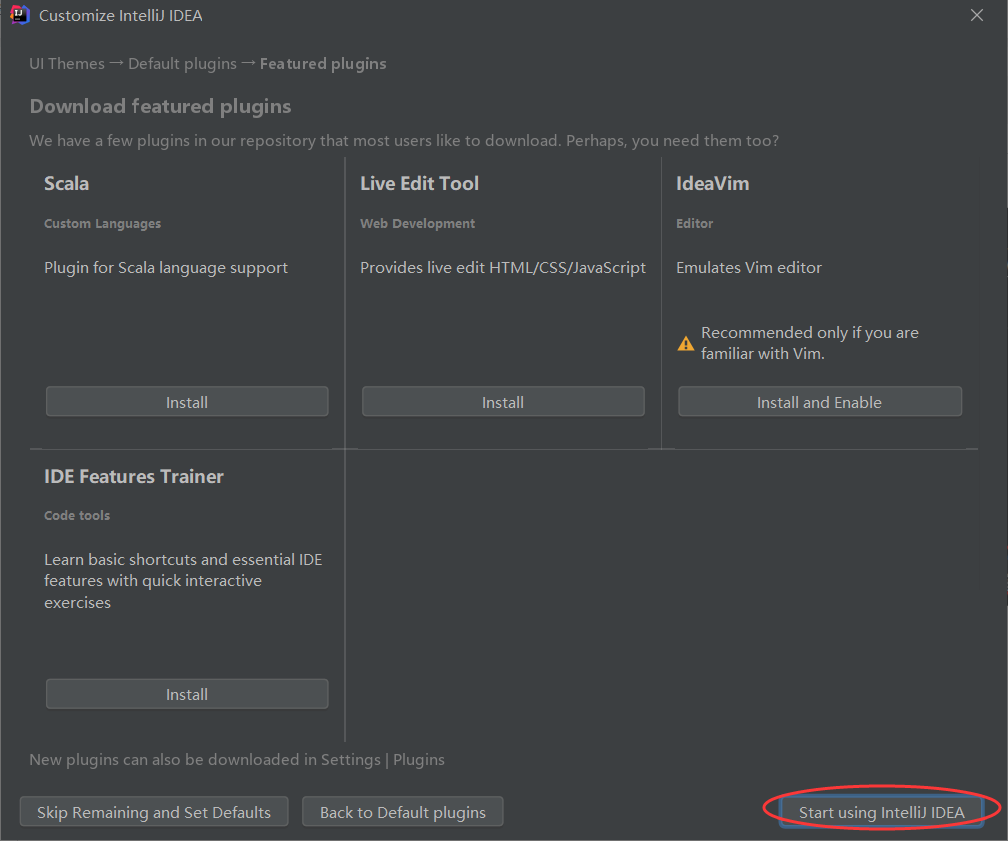The width and height of the screenshot is (1008, 841).
Task: Click 'Provides live edit HTML/CSS/JavaScript' description
Action: 503,267
